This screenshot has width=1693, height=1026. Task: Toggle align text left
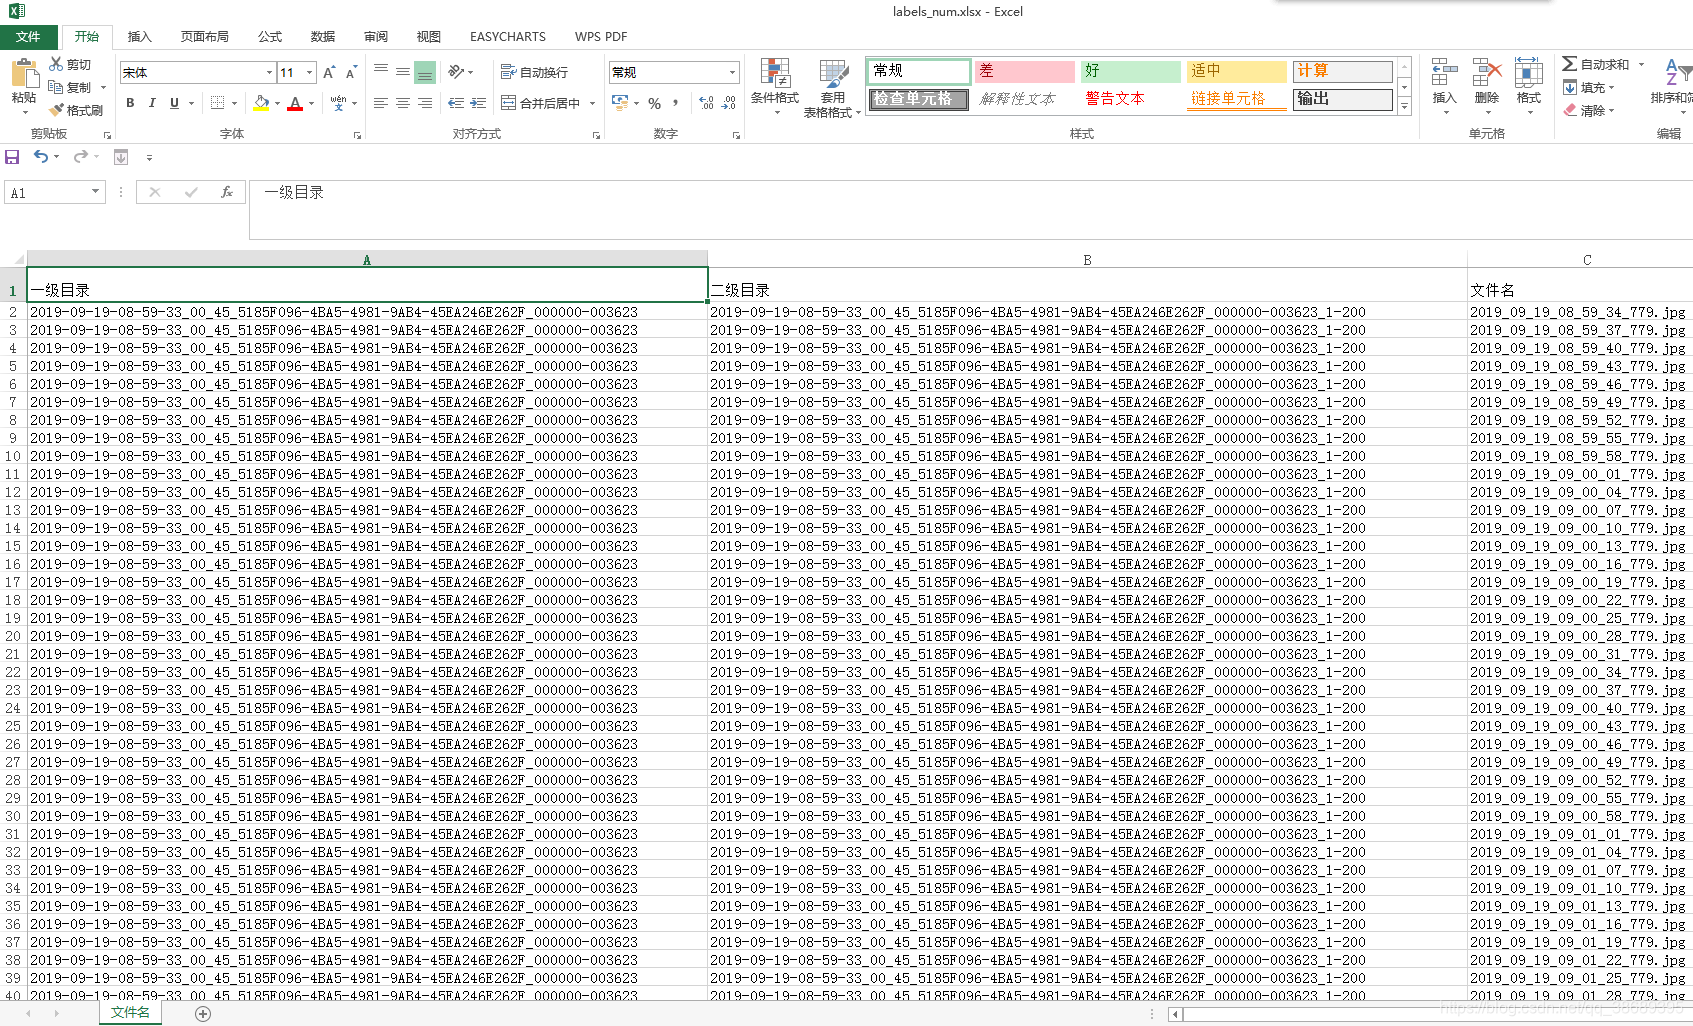381,103
